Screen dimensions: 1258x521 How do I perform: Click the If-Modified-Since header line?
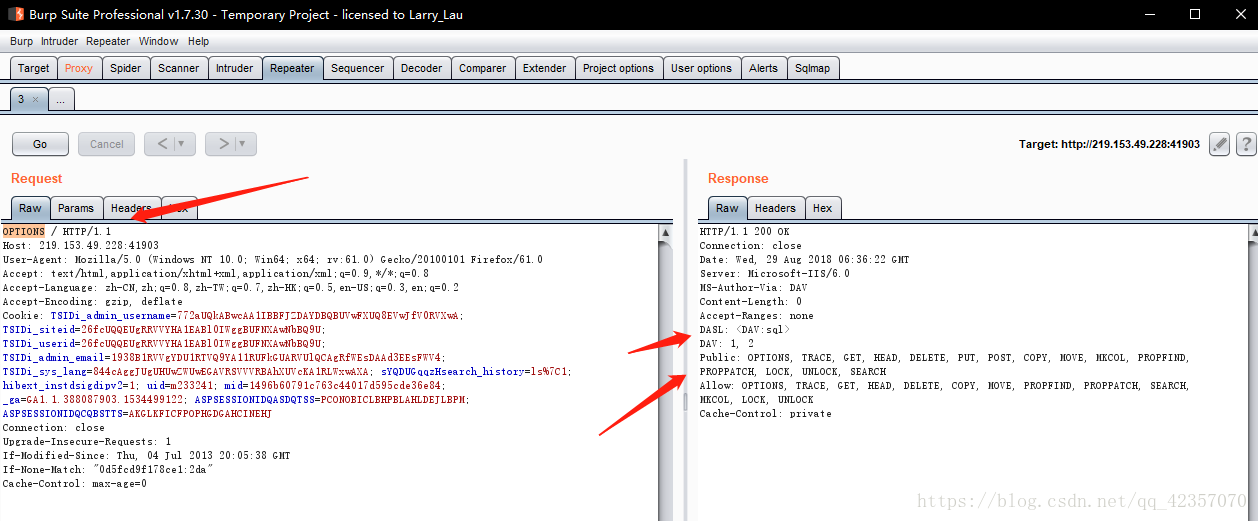[x=146, y=455]
